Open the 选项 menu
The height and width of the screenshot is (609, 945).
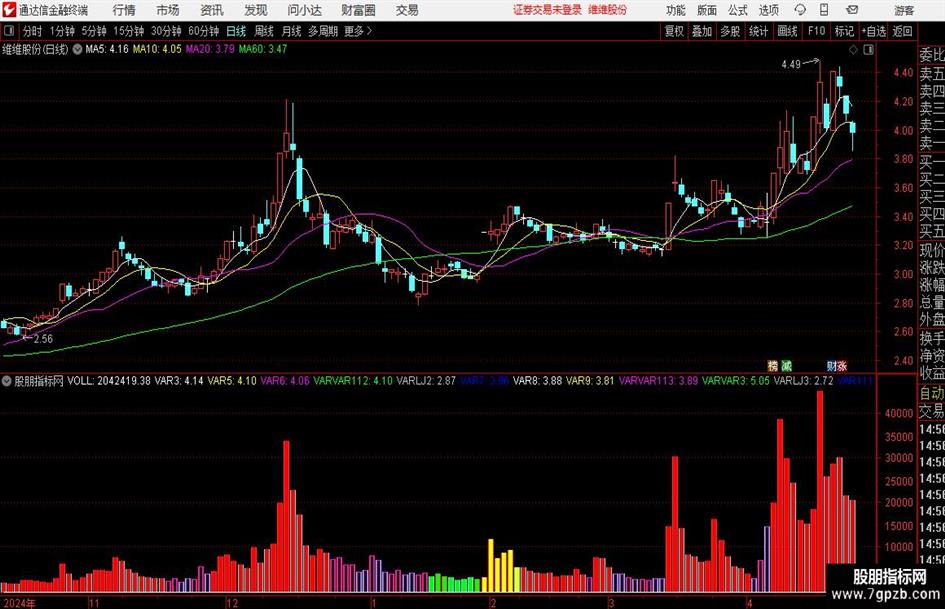click(x=768, y=10)
